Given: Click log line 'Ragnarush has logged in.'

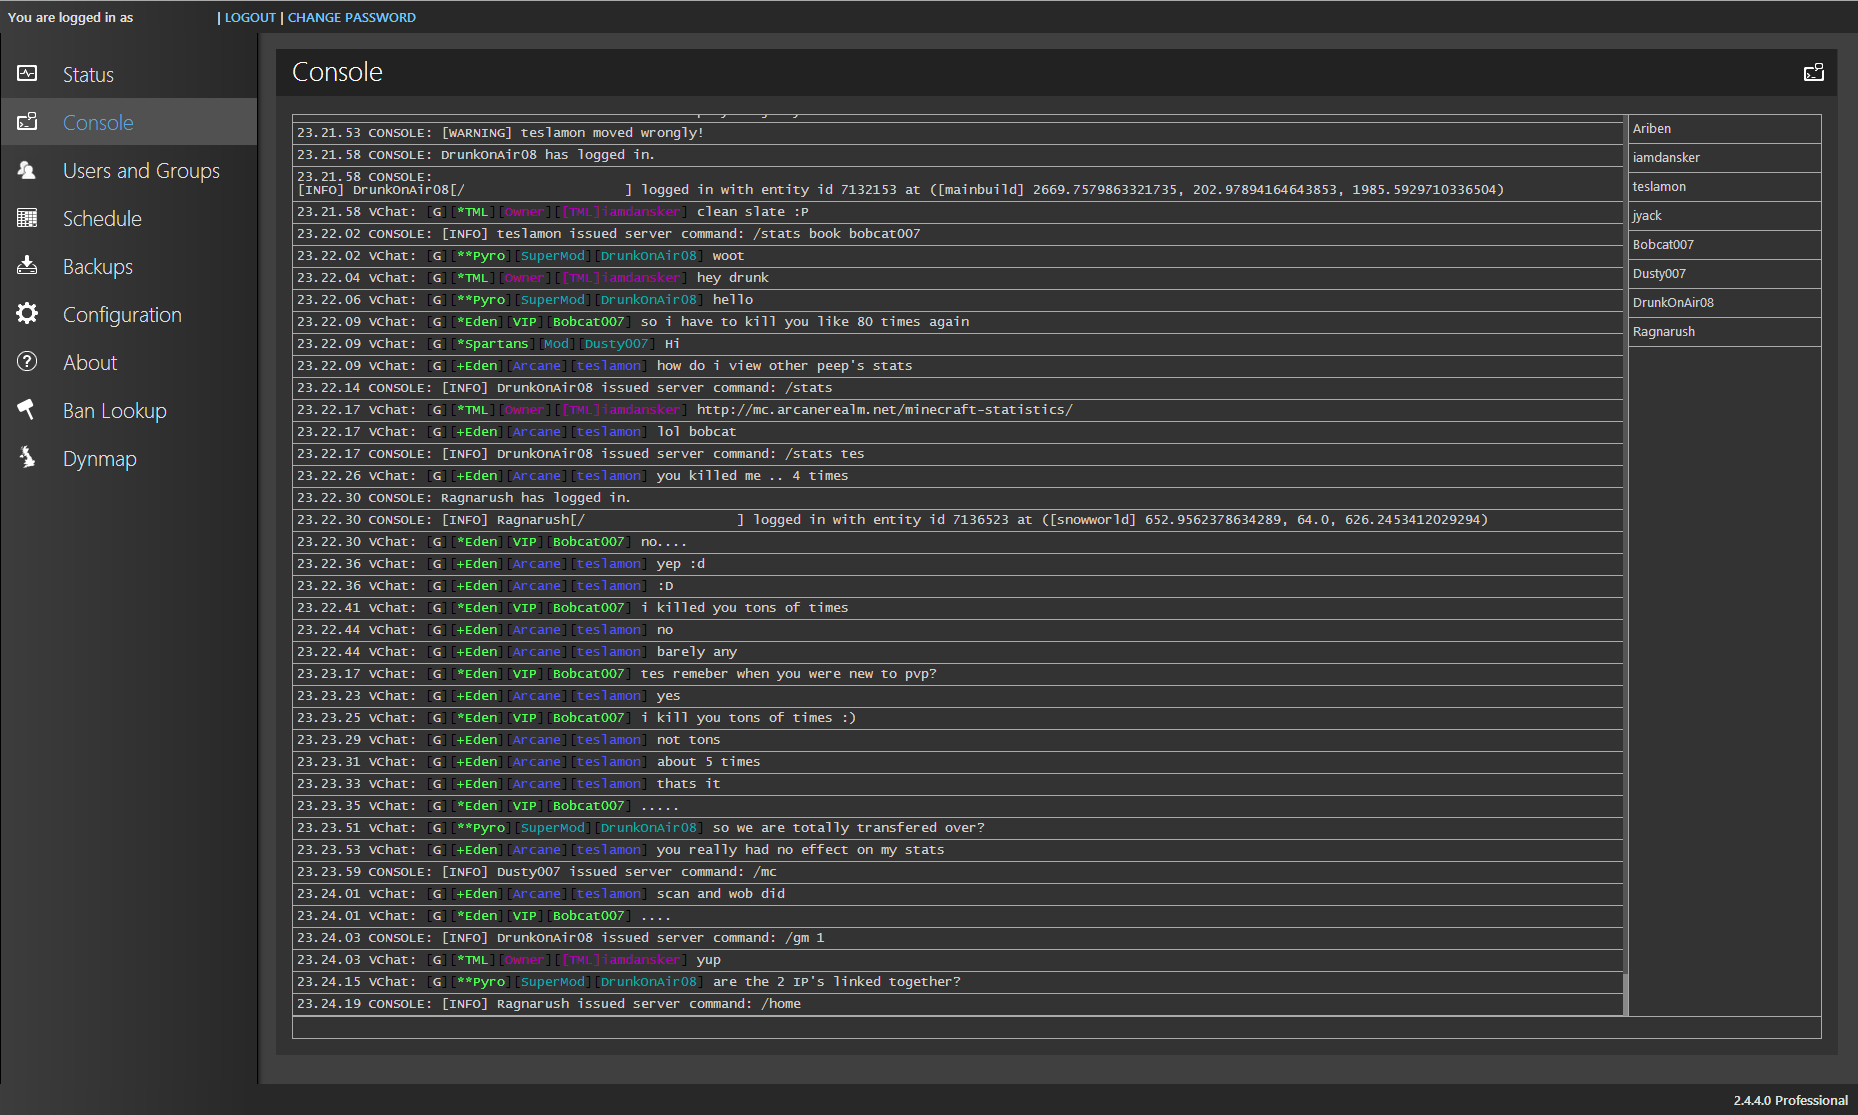Looking at the screenshot, I should [x=957, y=498].
